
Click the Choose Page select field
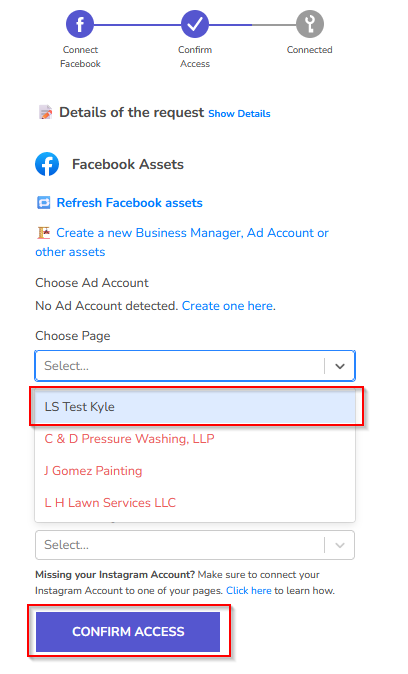tap(195, 366)
